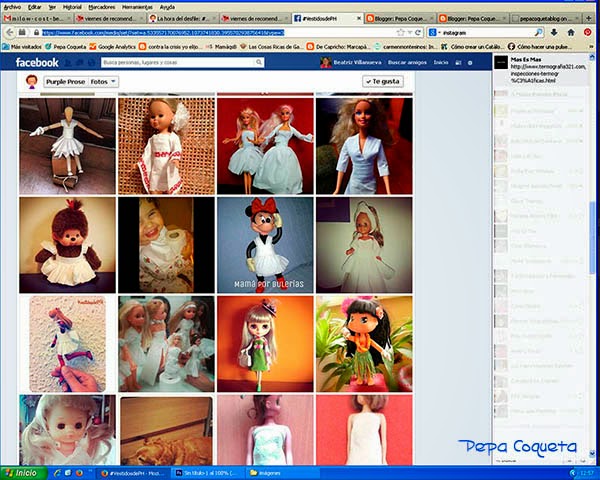Switch to the pepacoquetablog tab
Viewport: 600px width, 480px height.
[x=544, y=18]
